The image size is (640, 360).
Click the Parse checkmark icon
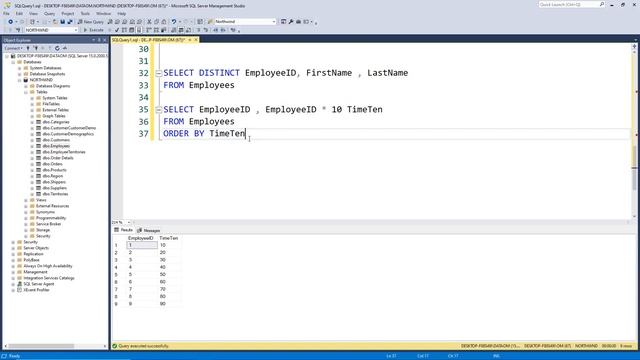click(117, 30)
